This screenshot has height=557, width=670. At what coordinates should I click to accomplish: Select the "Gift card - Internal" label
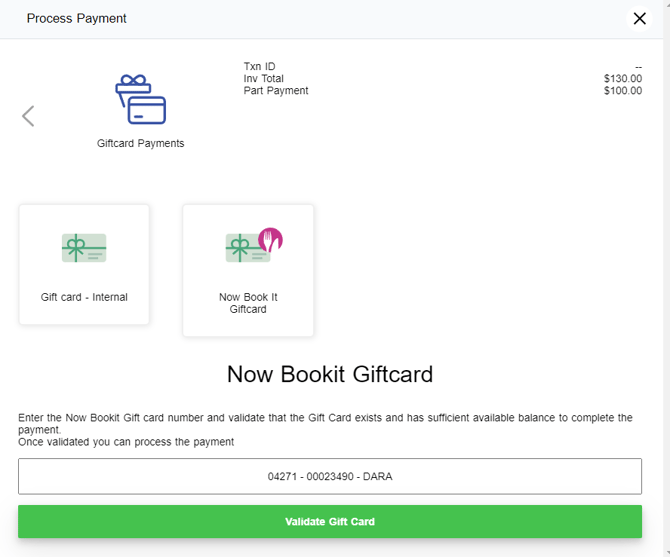coord(84,297)
